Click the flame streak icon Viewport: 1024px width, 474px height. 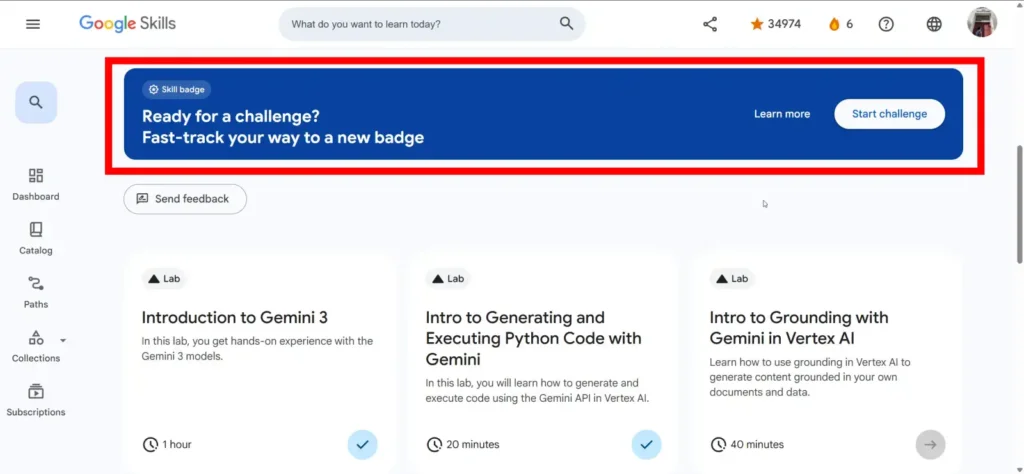834,24
